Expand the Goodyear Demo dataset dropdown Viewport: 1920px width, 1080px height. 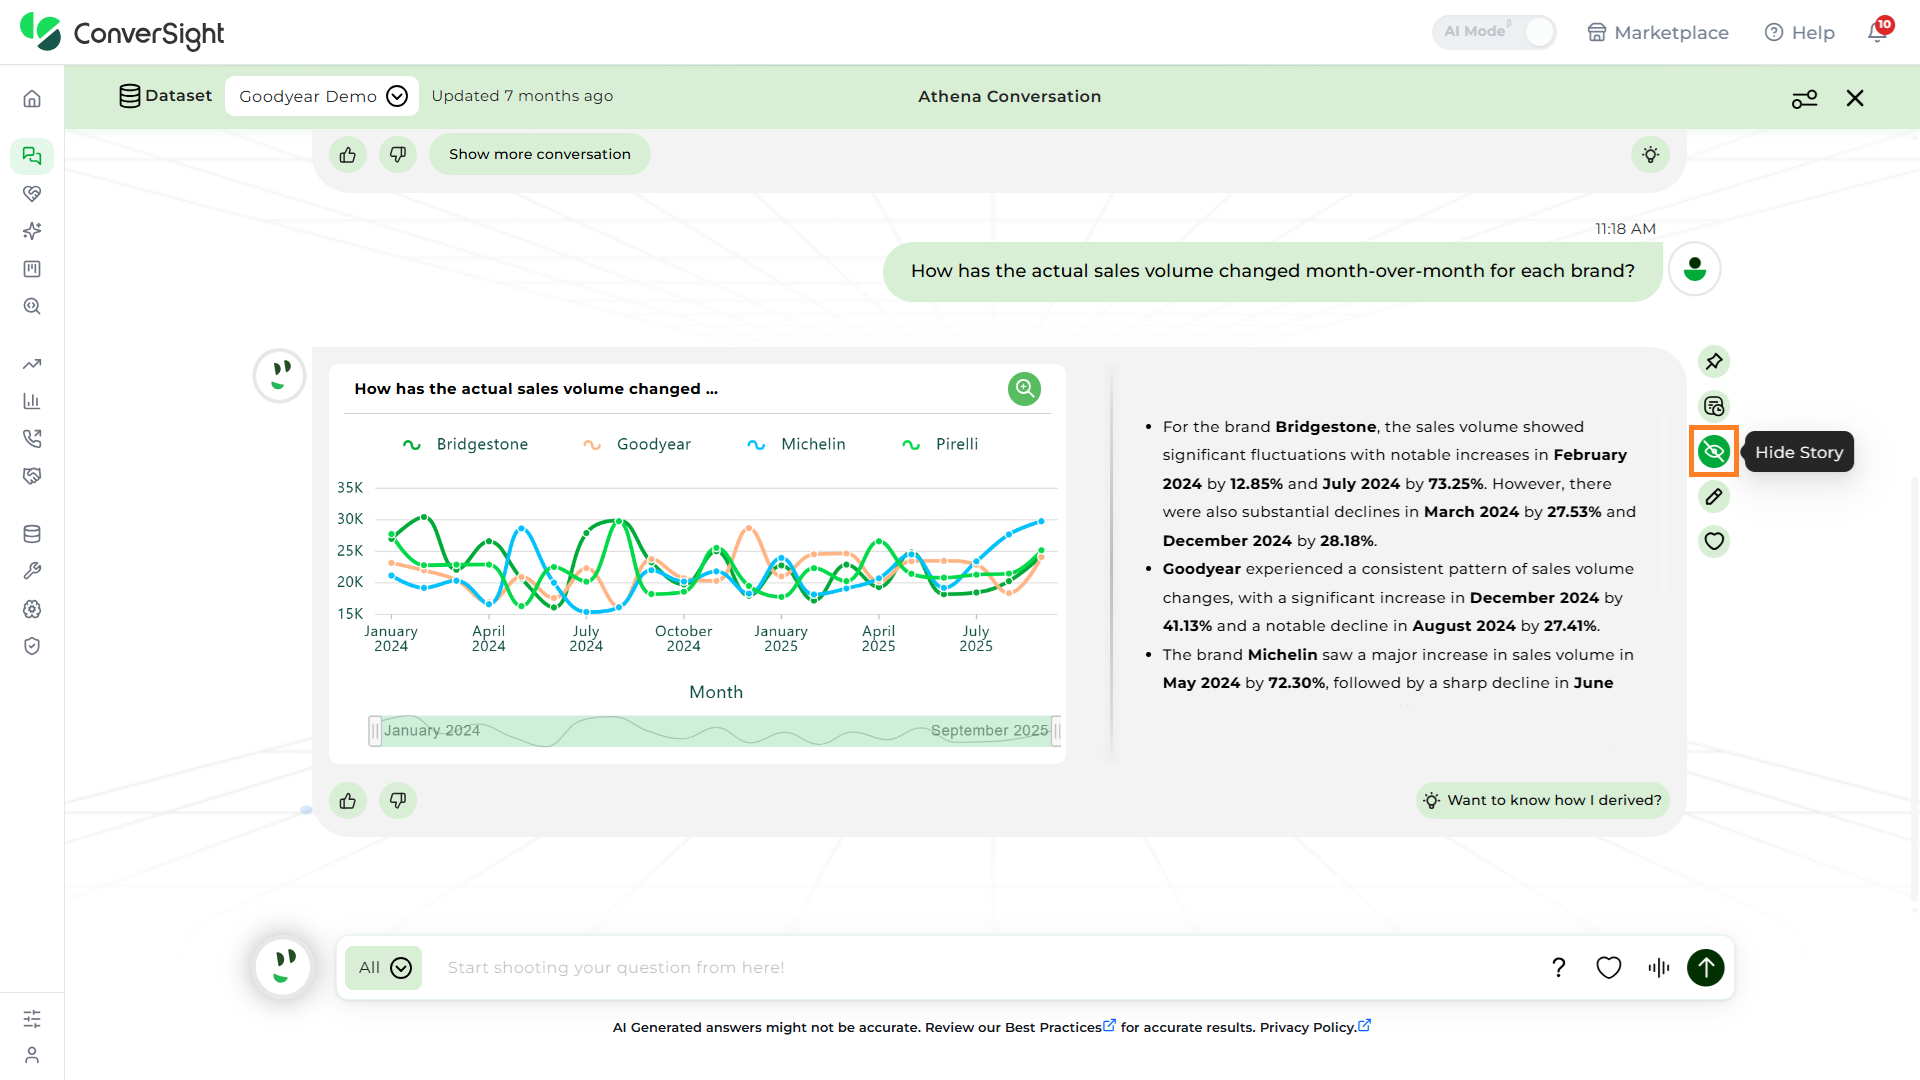coord(322,96)
